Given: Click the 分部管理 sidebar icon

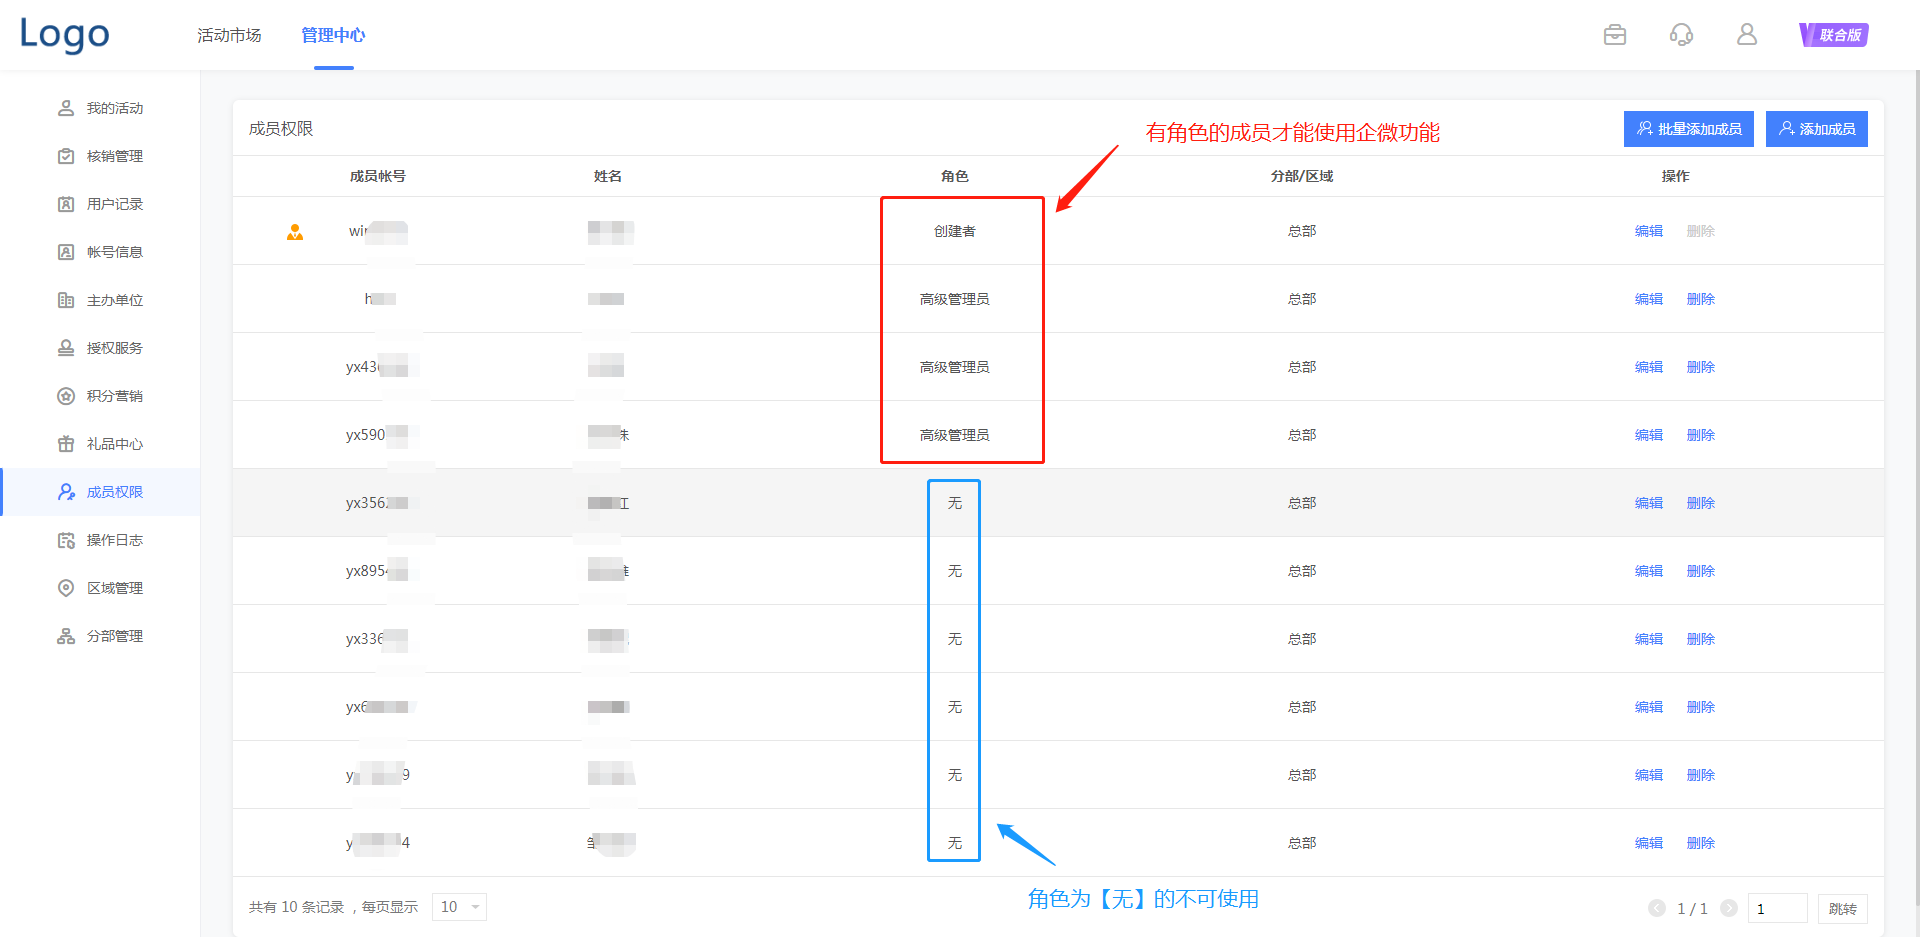Looking at the screenshot, I should tap(66, 636).
